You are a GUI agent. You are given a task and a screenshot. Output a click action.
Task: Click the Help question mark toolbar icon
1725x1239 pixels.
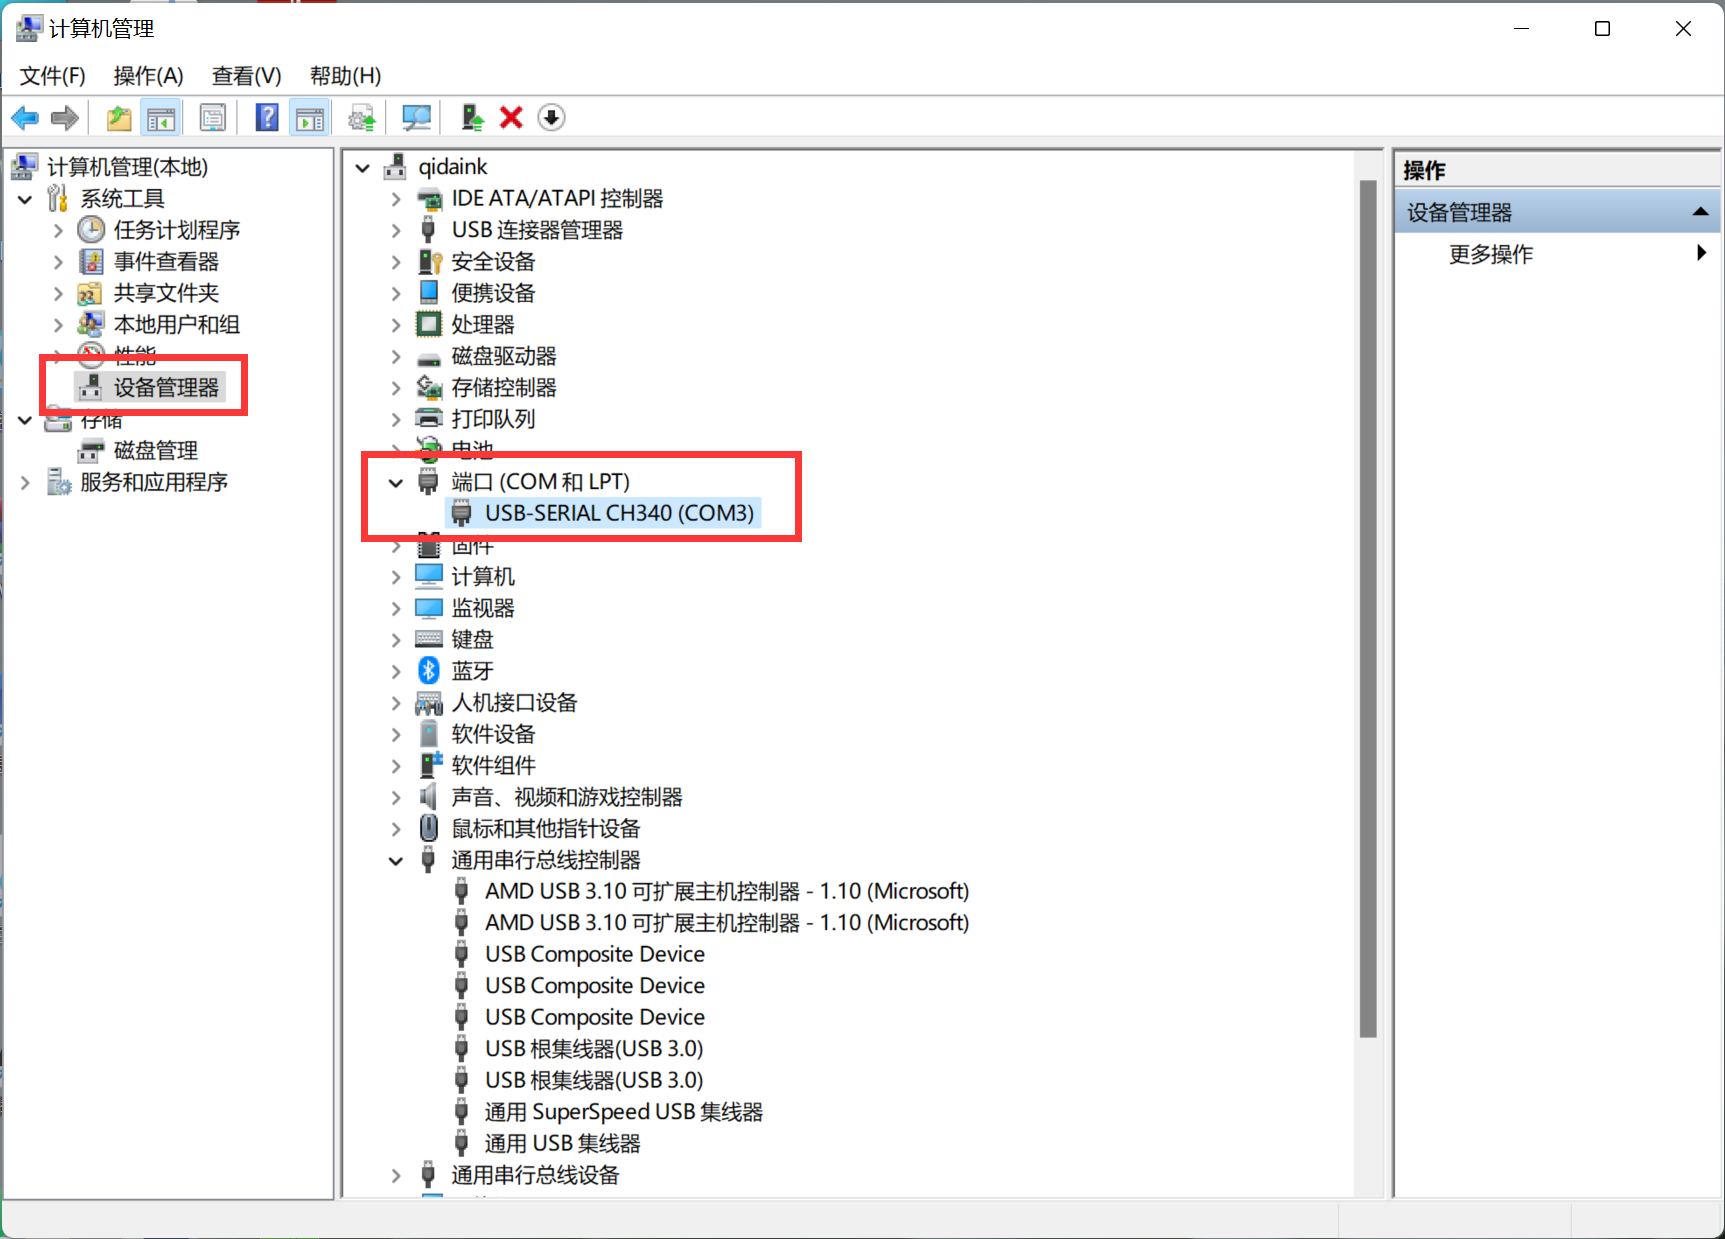(267, 118)
